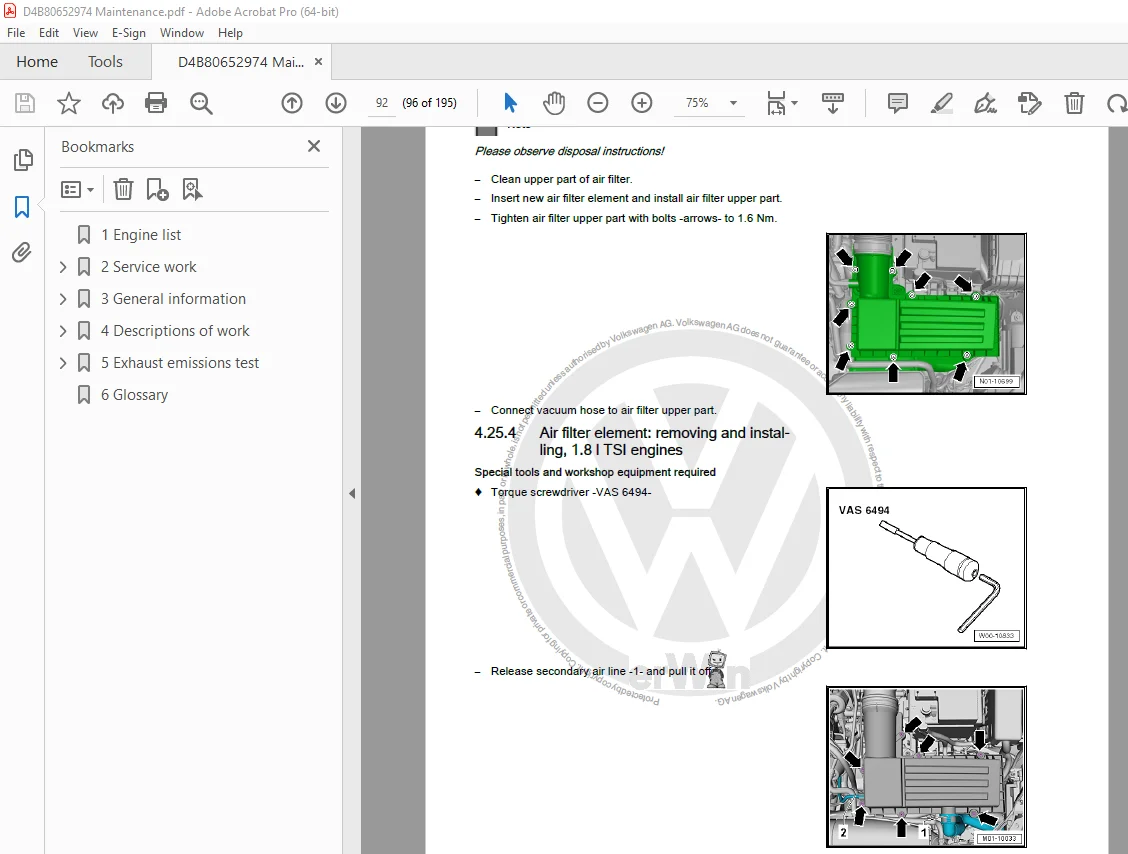This screenshot has height=854, width=1128.
Task: Open fit page icon's dropdown arrow
Action: (x=794, y=103)
